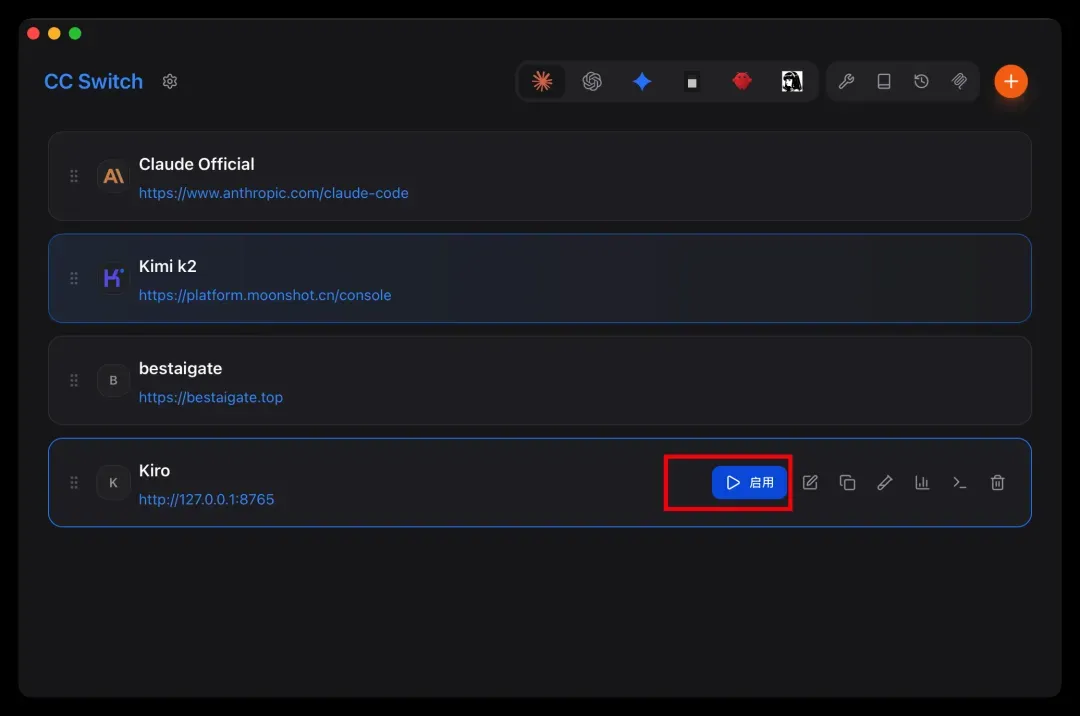Open anthropic.com/claude-code link
This screenshot has height=716, width=1080.
(x=273, y=193)
